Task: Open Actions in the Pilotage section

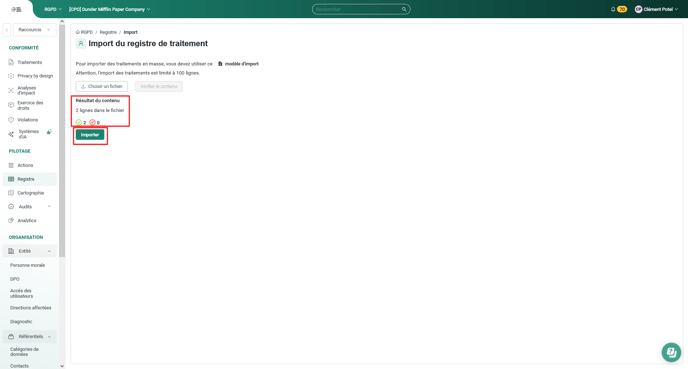Action: [25, 165]
